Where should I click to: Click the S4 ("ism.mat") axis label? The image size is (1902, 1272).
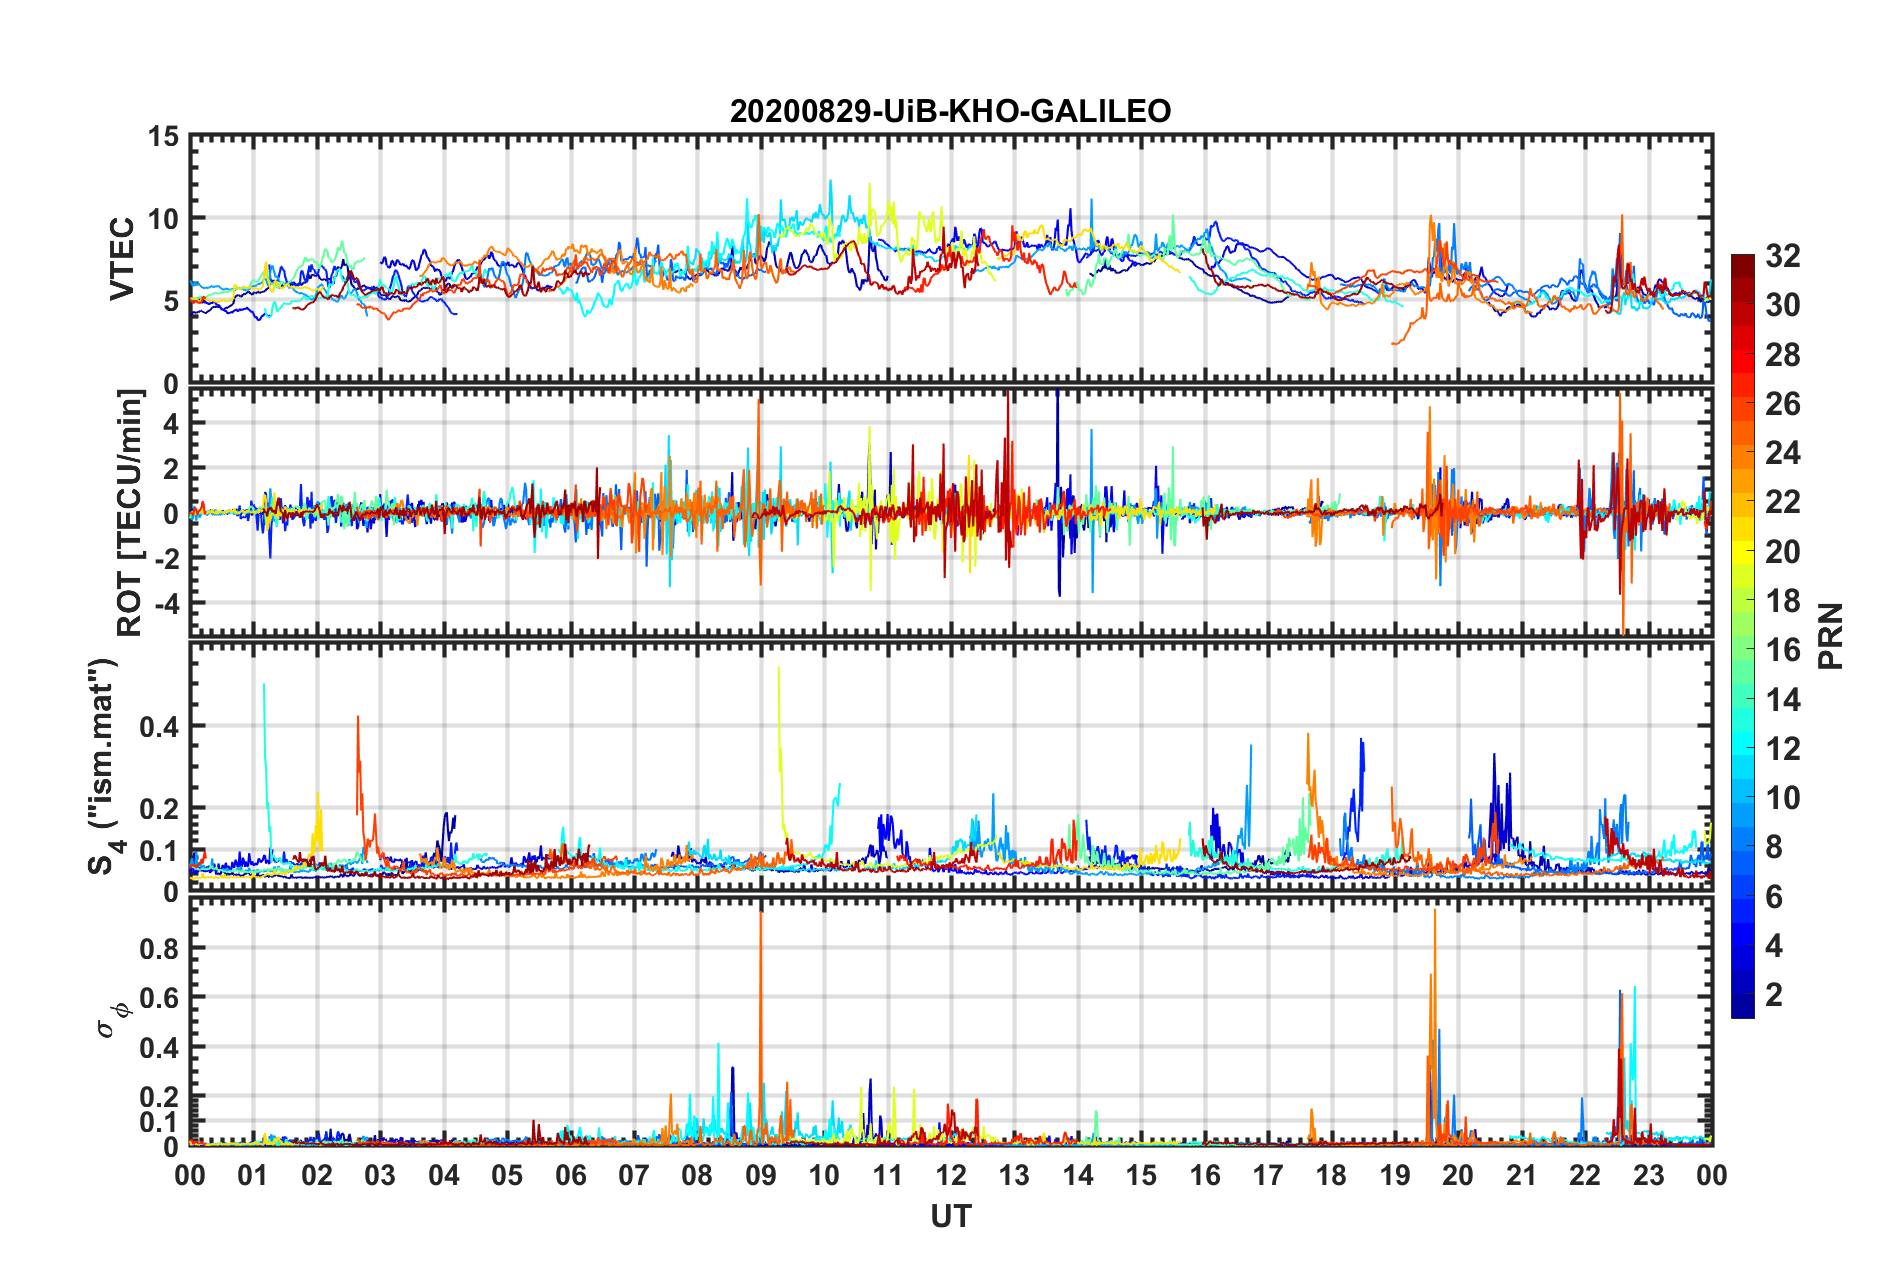104,767
